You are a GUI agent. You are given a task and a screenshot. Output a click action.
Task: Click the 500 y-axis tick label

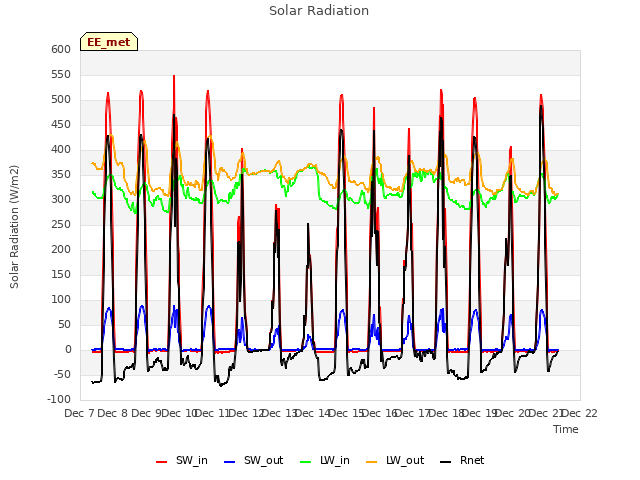[61, 99]
